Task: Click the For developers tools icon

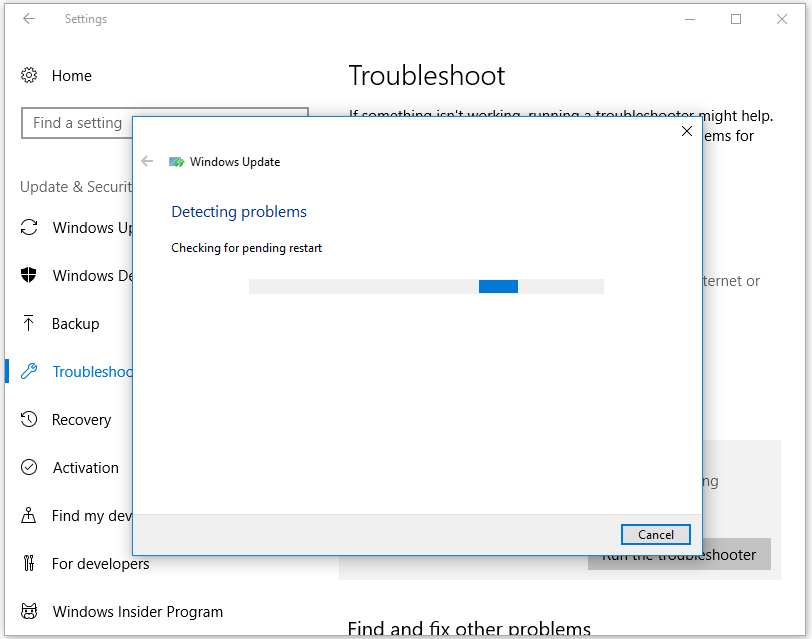Action: coord(29,563)
